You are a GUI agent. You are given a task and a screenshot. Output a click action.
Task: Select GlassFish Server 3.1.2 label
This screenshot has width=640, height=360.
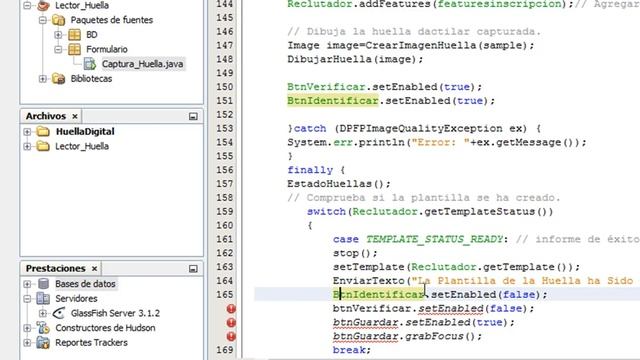pyautogui.click(x=116, y=313)
